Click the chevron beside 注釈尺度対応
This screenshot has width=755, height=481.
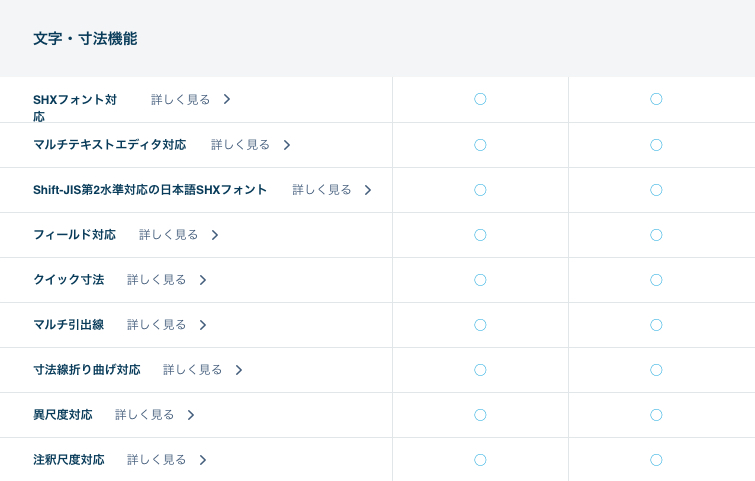click(203, 460)
